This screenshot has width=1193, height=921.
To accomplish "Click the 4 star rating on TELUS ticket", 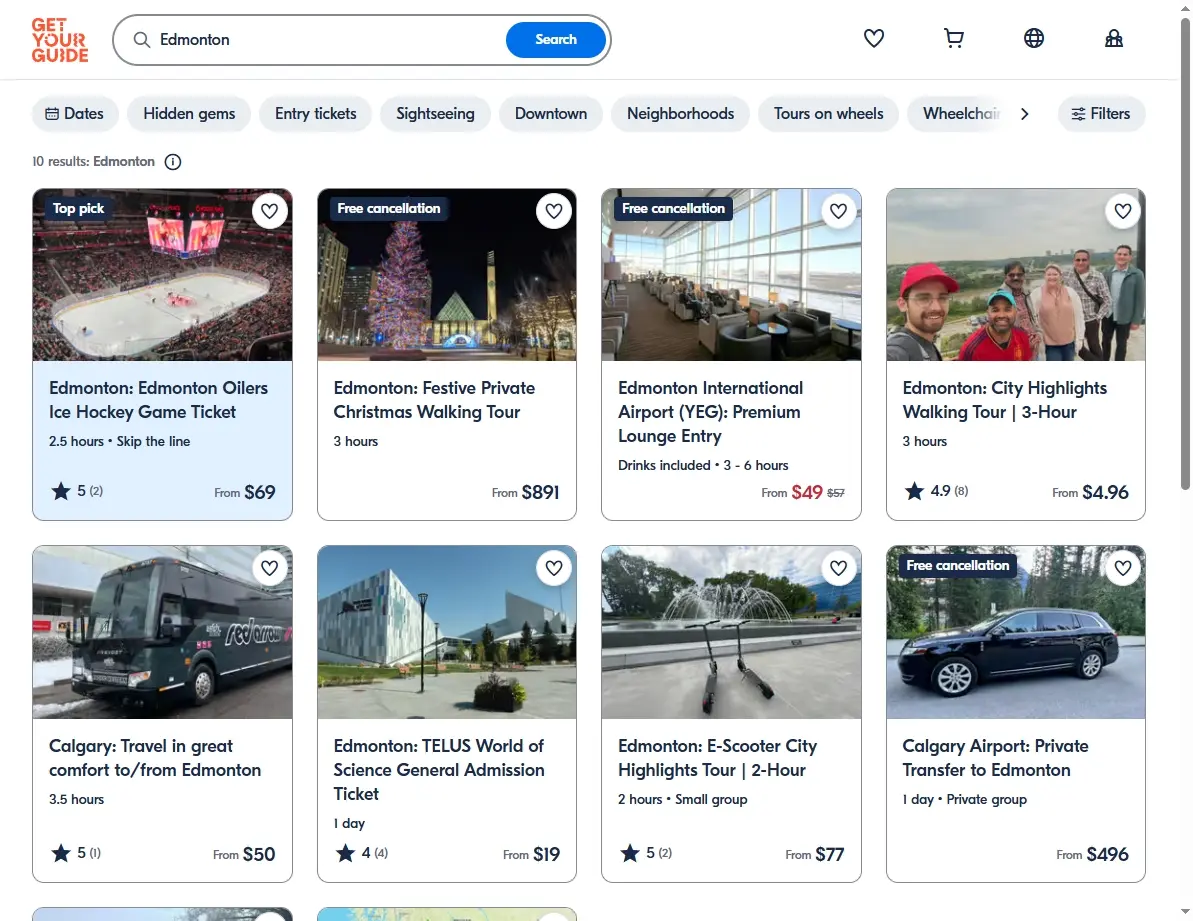I will 362,853.
